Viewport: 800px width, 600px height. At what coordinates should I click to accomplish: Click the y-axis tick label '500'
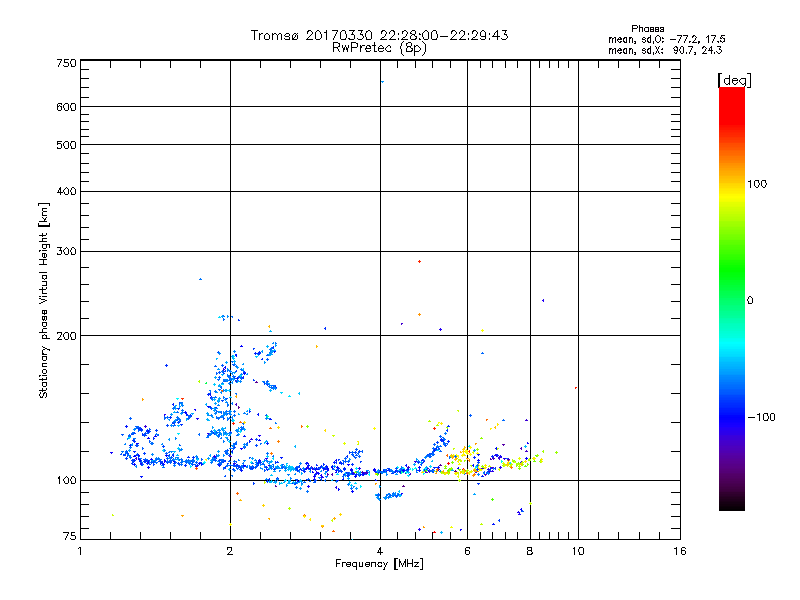coord(66,145)
